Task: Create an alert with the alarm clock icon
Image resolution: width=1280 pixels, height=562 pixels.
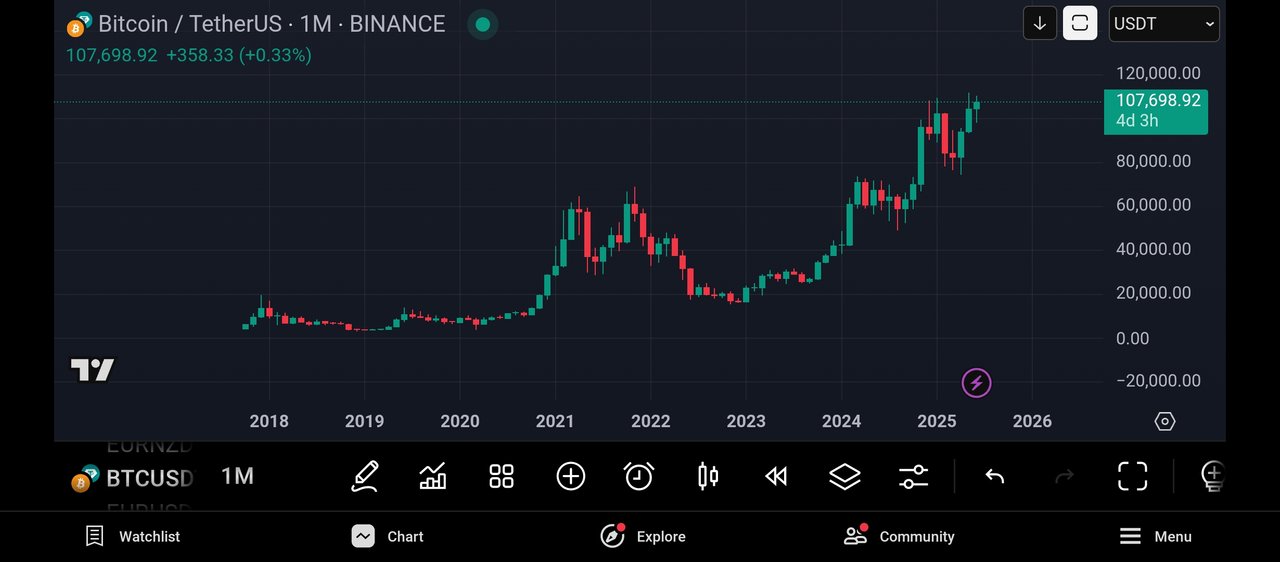Action: (x=638, y=476)
